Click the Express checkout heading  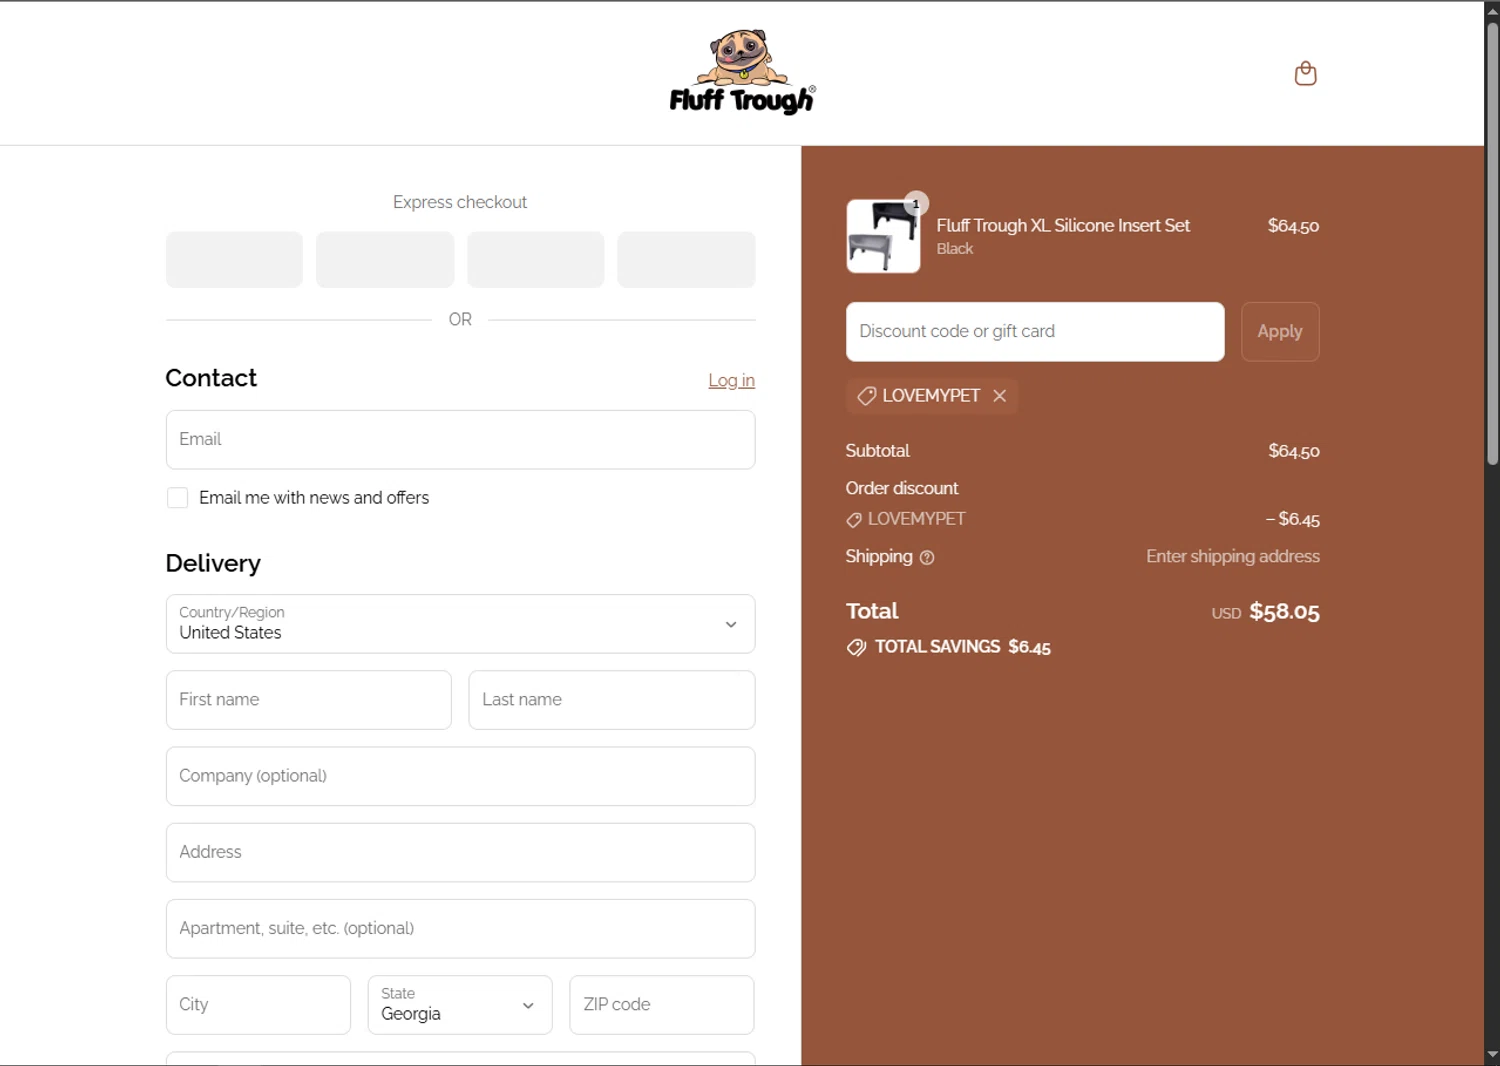point(460,202)
